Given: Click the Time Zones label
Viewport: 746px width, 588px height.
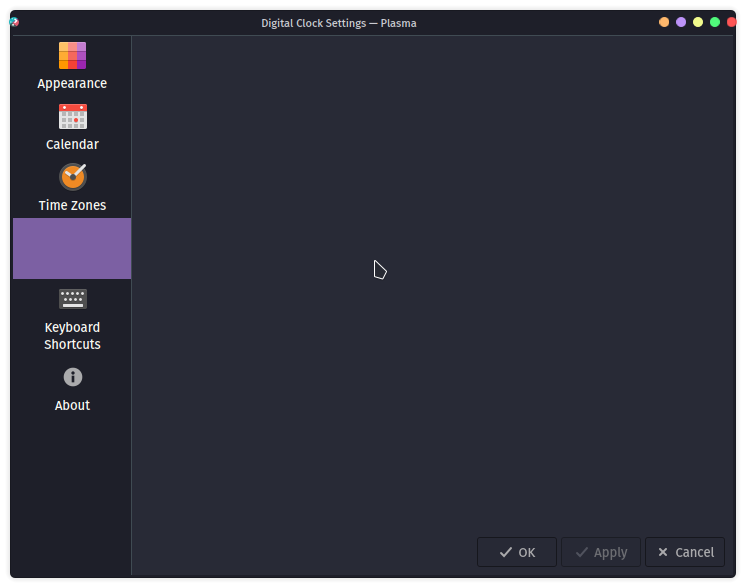Looking at the screenshot, I should 72,205.
